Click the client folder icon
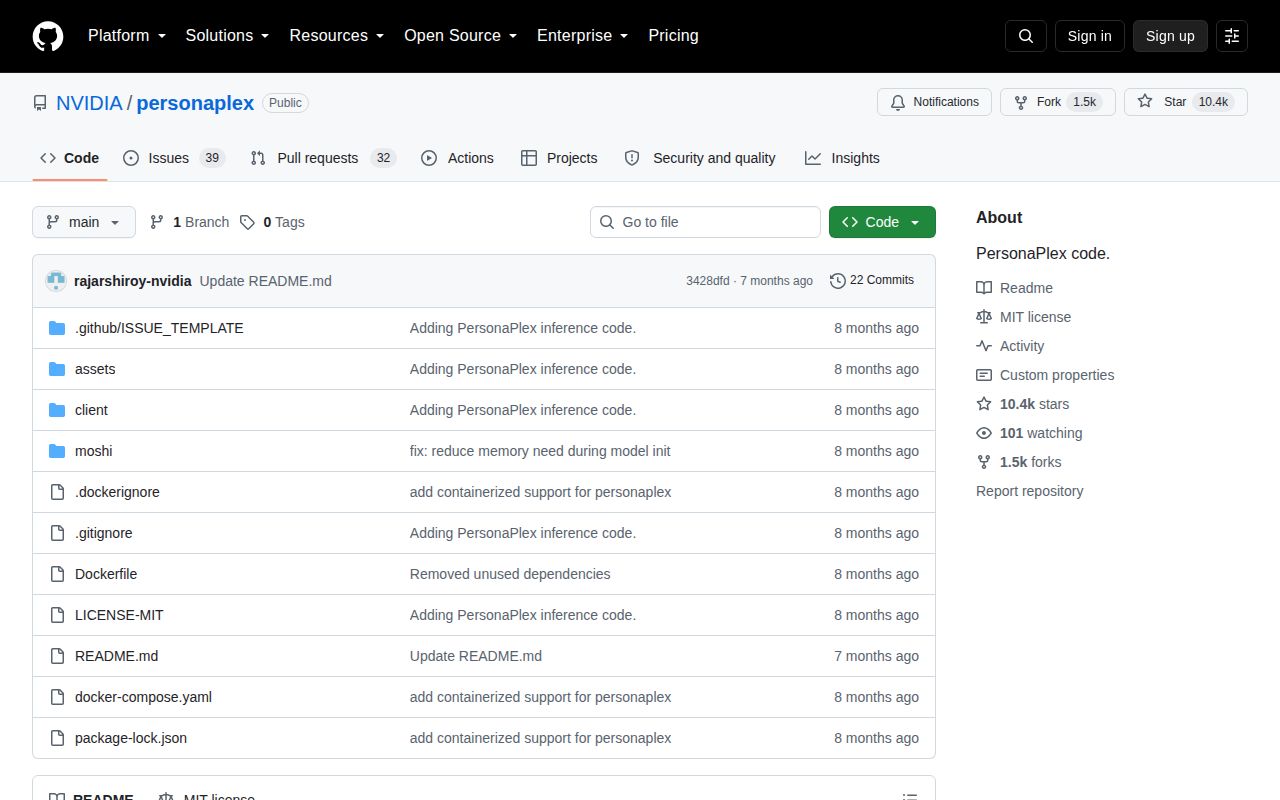Viewport: 1280px width, 800px height. pyautogui.click(x=57, y=410)
